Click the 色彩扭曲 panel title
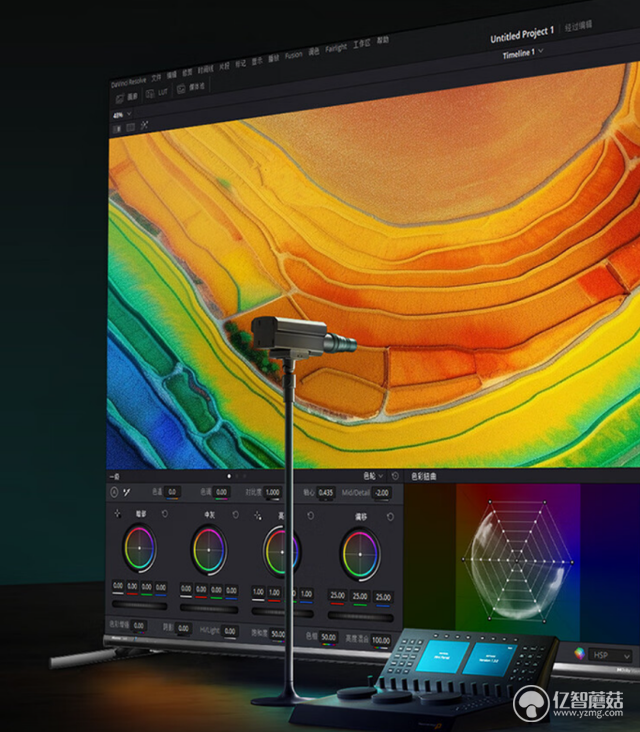The height and width of the screenshot is (732, 640). (x=423, y=477)
